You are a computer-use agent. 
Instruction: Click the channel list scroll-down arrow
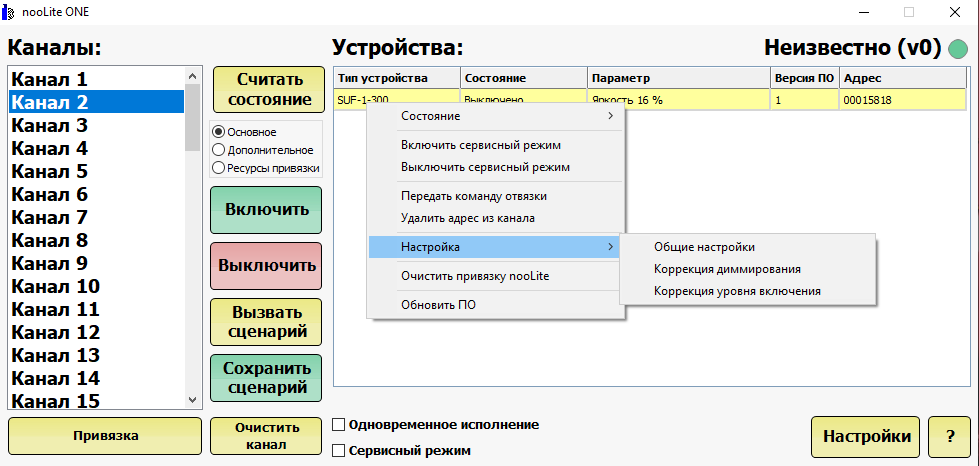click(x=192, y=400)
